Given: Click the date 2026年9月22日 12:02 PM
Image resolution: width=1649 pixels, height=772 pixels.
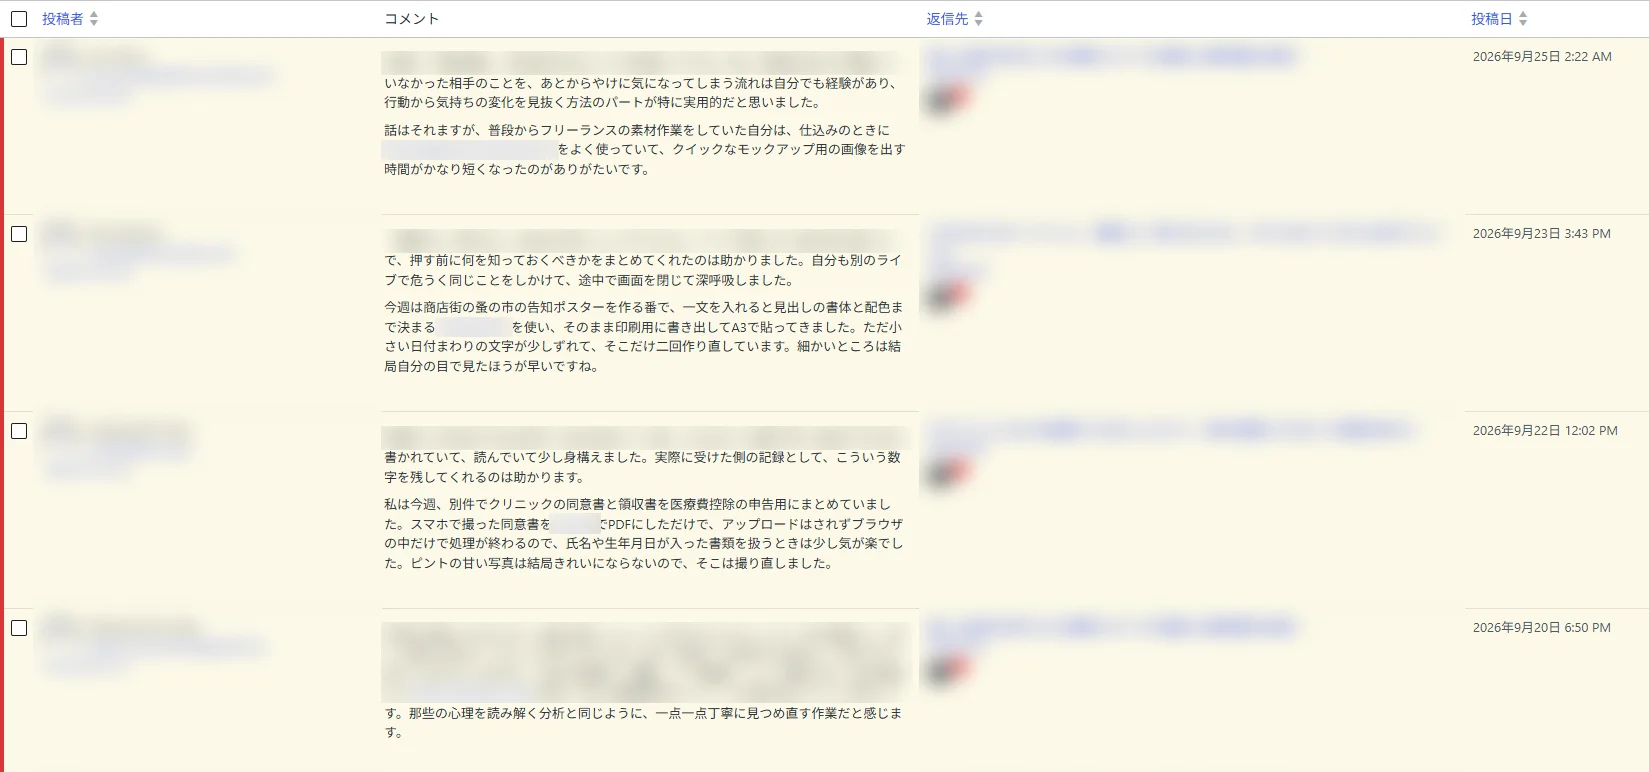Looking at the screenshot, I should (1545, 431).
